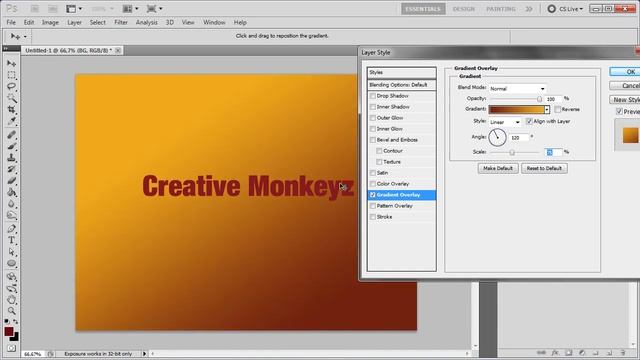The width and height of the screenshot is (640, 360).
Task: Click Reset to Default button
Action: (x=544, y=168)
